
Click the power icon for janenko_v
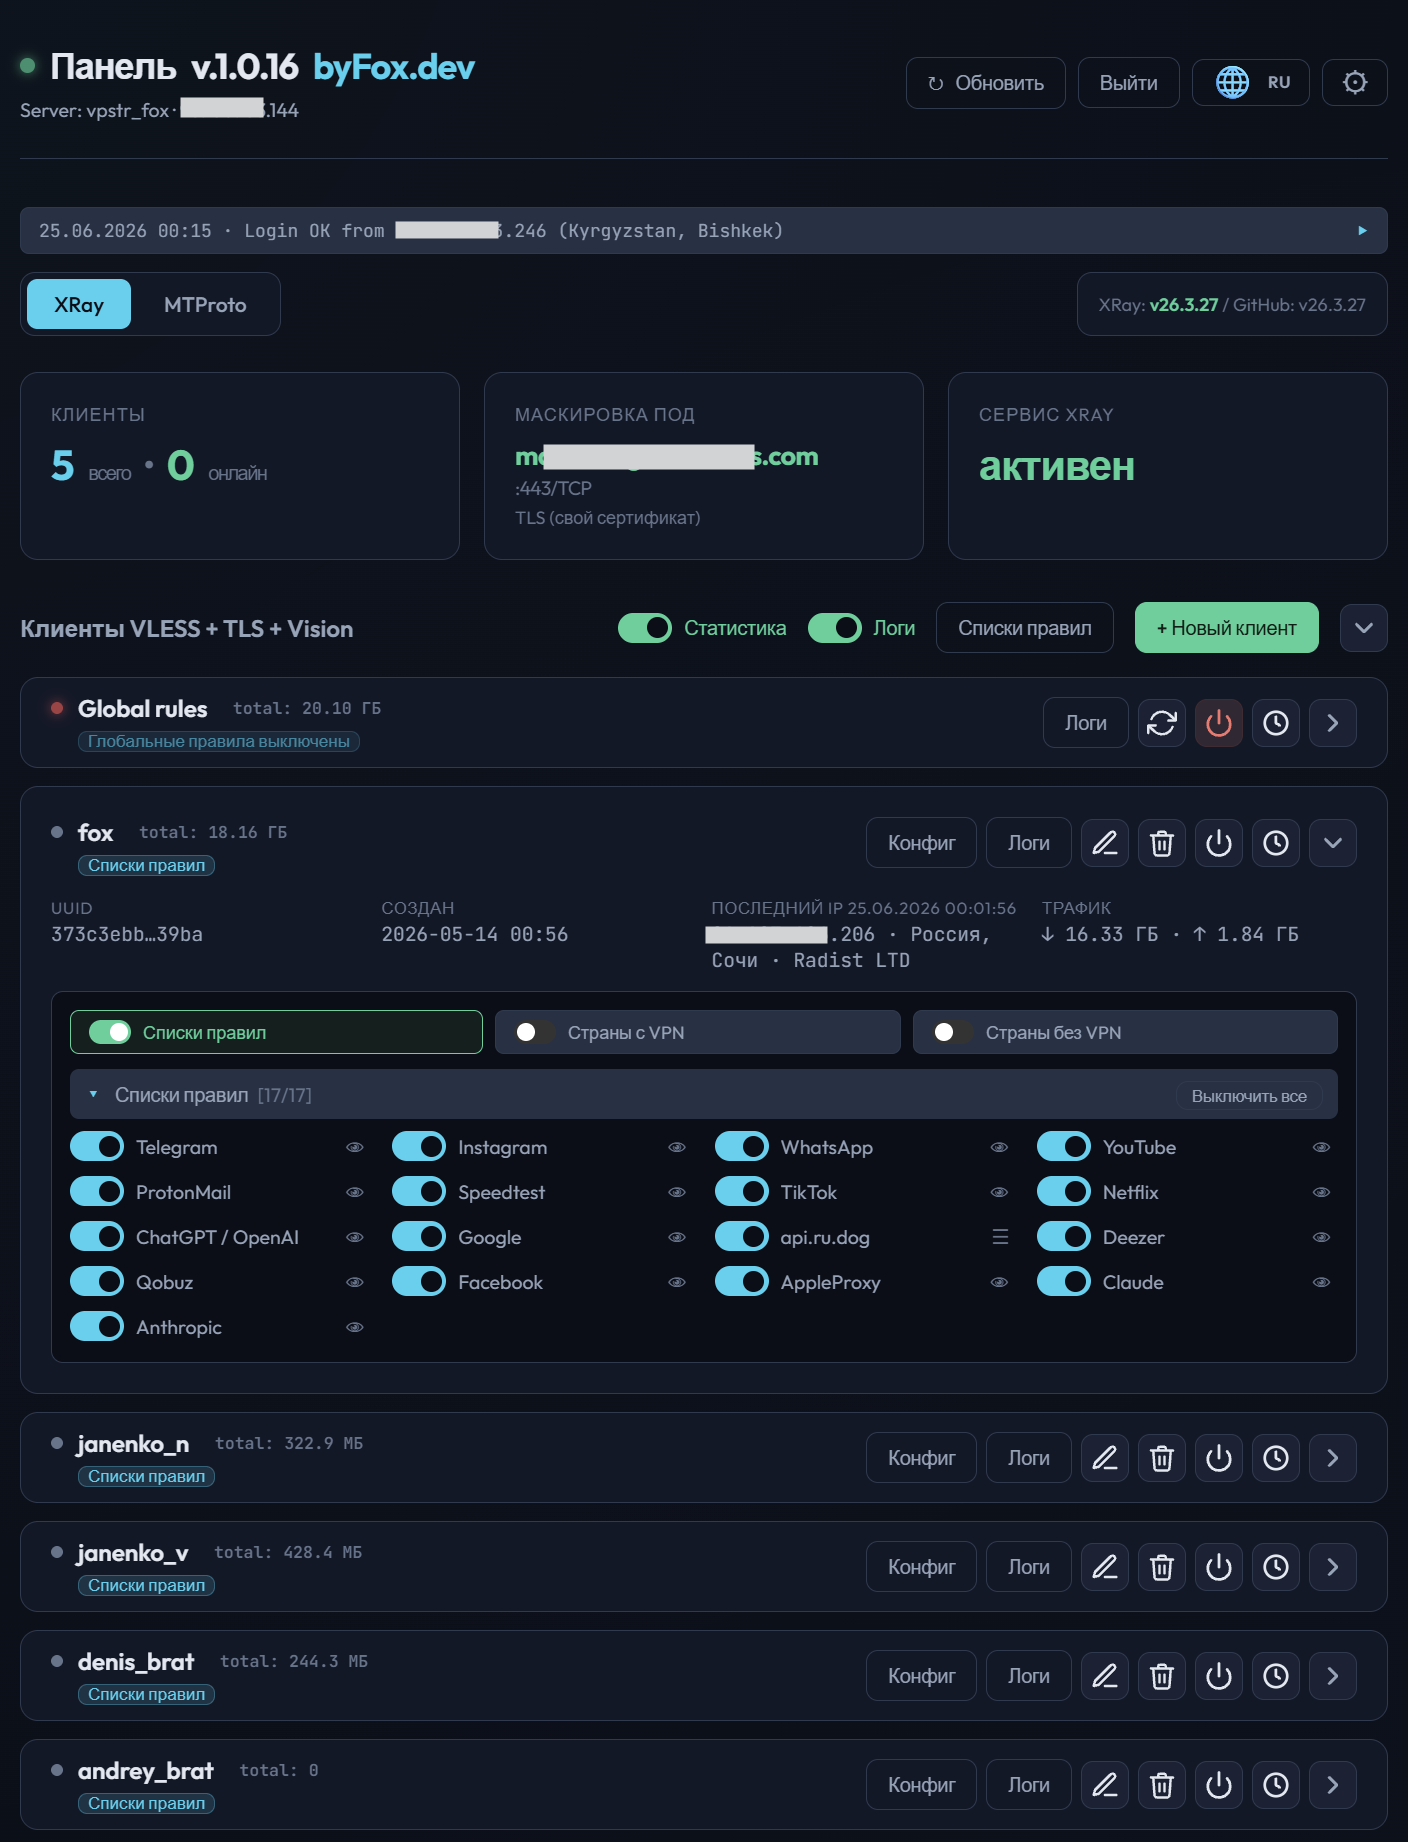click(x=1218, y=1567)
